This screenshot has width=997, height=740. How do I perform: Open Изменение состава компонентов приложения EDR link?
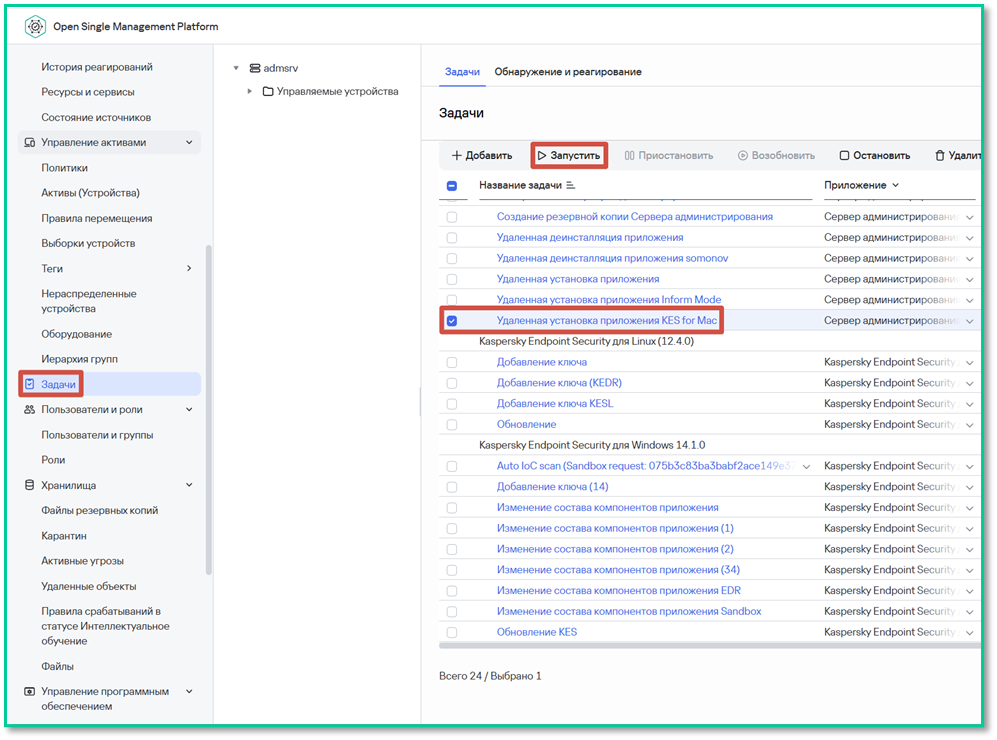coord(619,591)
